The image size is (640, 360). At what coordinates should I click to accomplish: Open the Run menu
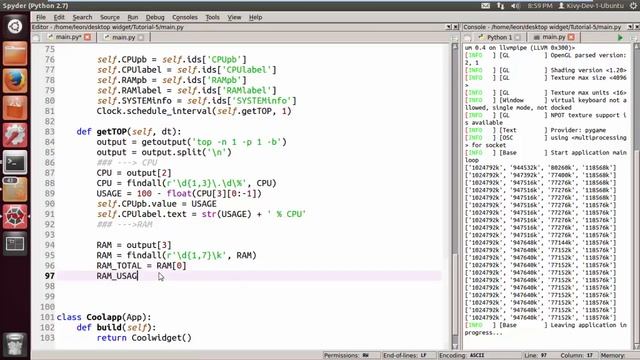click(x=133, y=17)
